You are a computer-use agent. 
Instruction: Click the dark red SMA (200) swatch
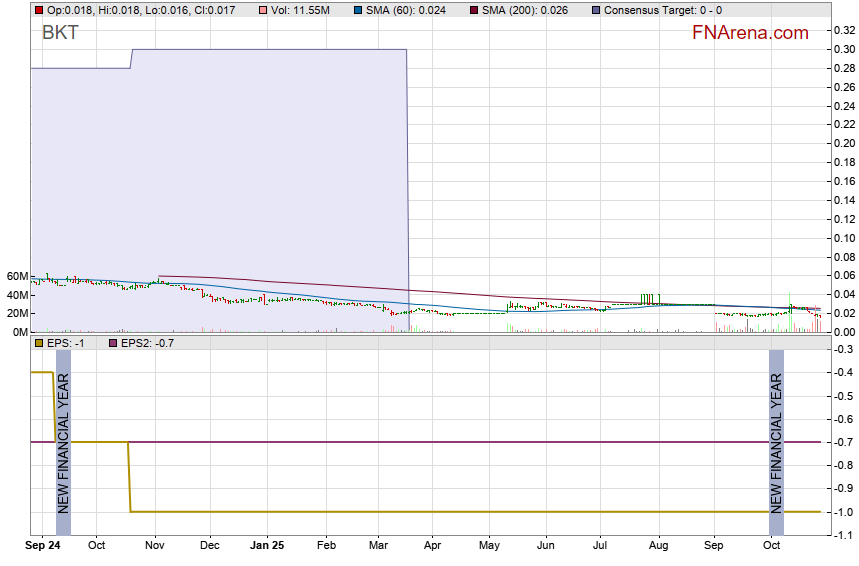tap(476, 10)
